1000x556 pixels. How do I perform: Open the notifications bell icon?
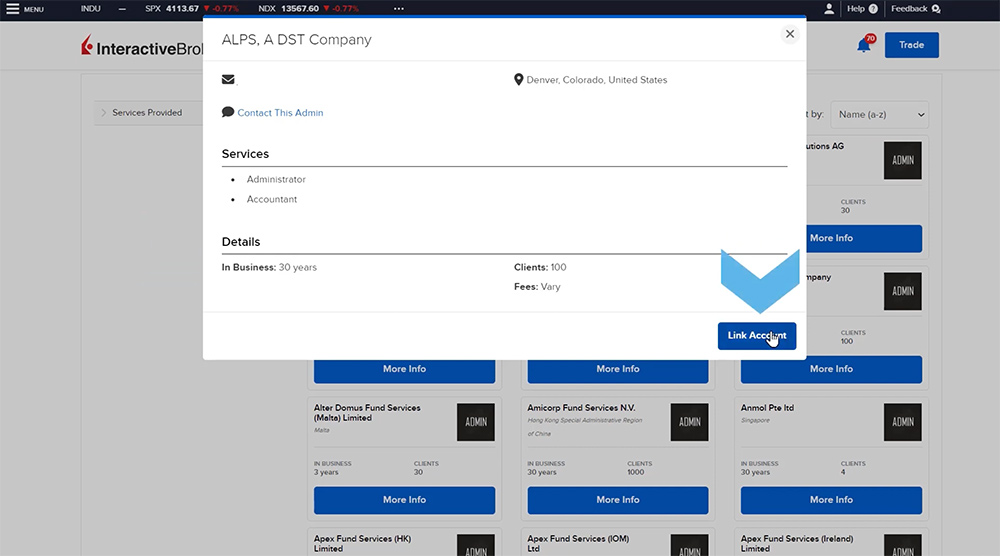864,45
